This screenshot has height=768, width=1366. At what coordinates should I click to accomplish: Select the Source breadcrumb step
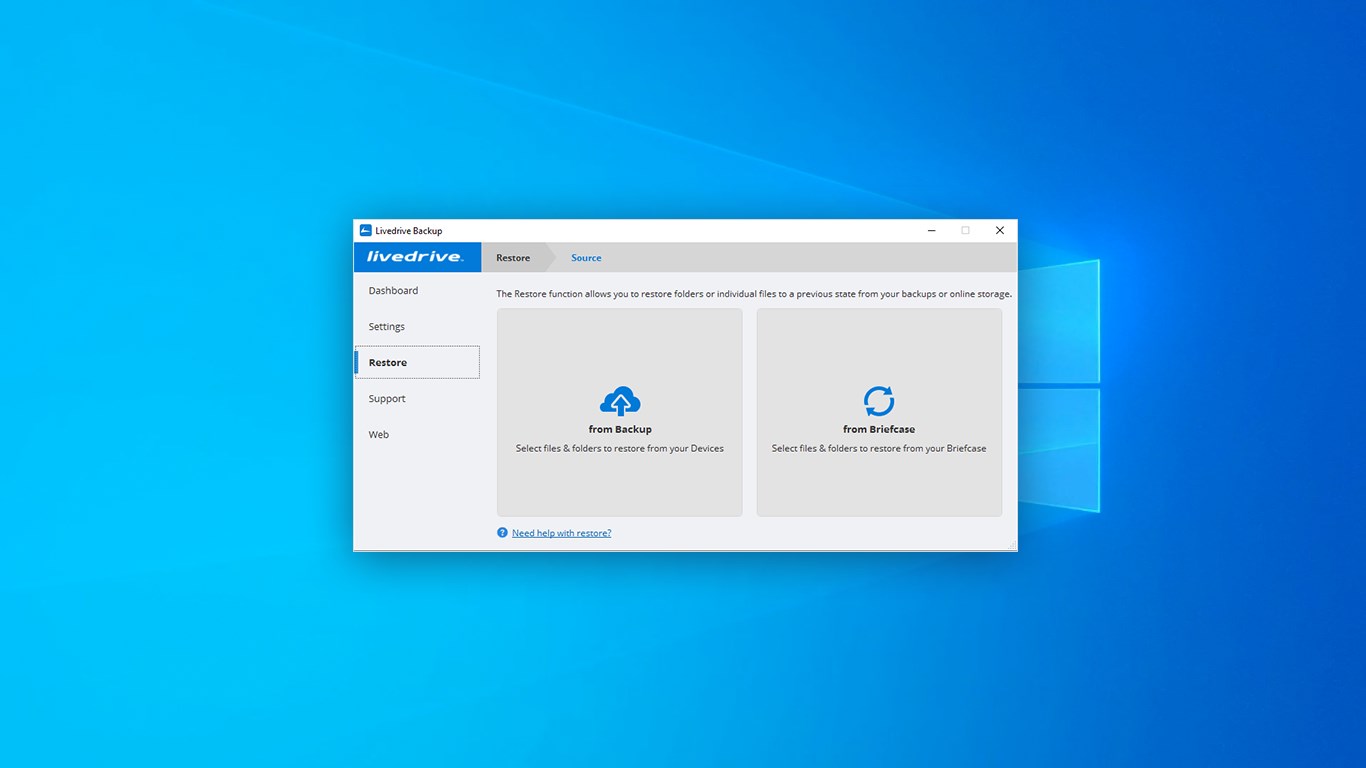tap(586, 258)
